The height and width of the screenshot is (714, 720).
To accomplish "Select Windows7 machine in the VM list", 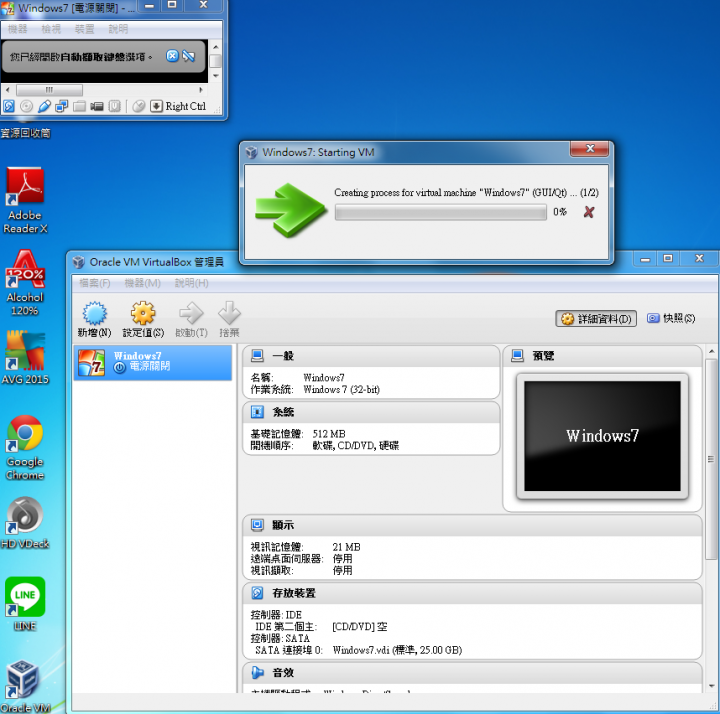I will coord(153,362).
